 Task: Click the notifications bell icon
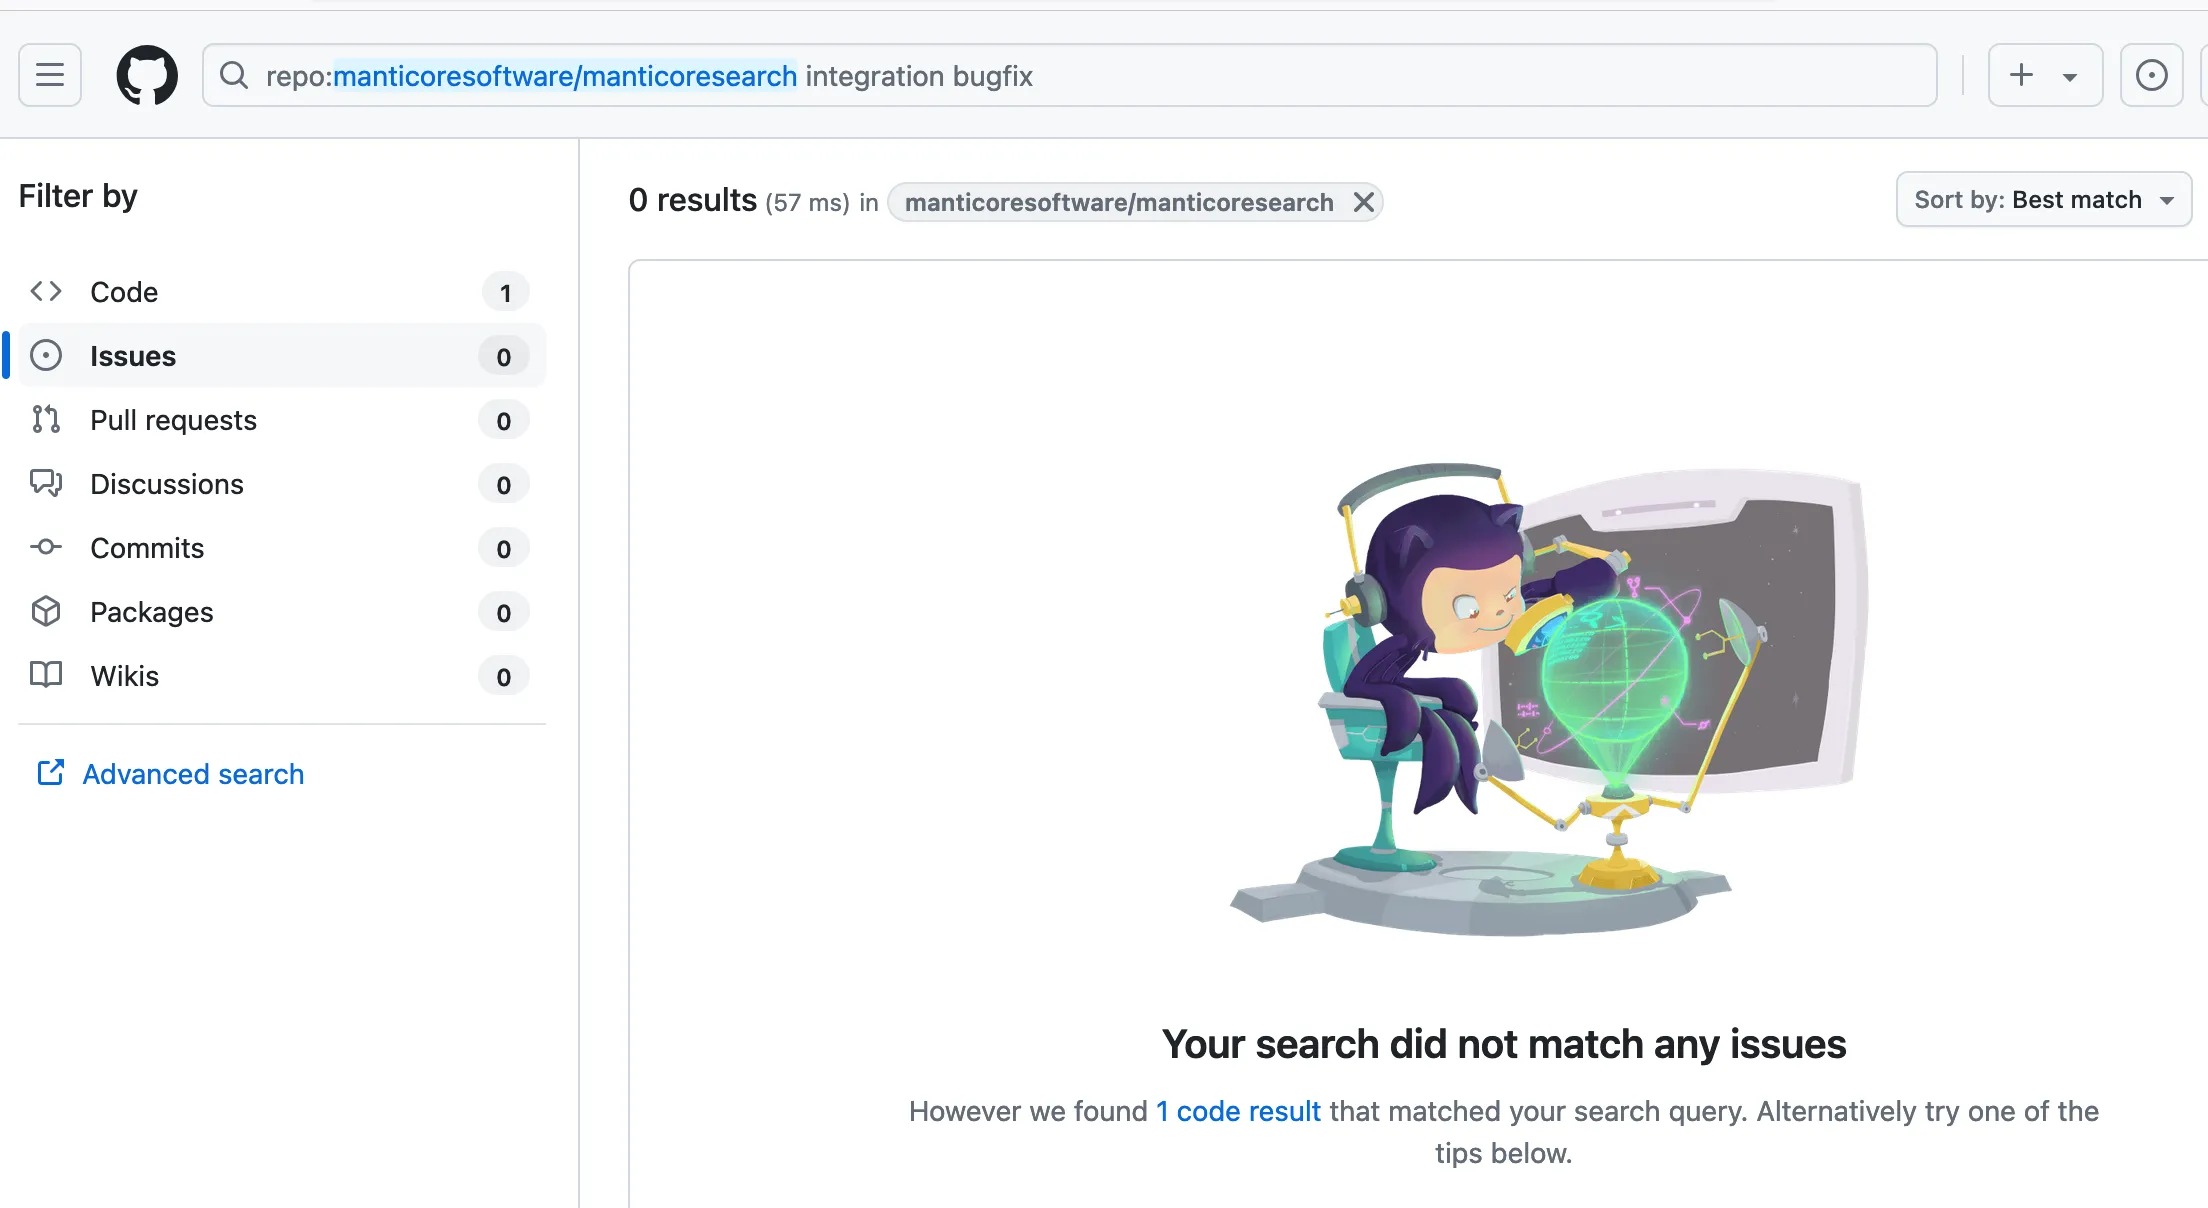2153,76
